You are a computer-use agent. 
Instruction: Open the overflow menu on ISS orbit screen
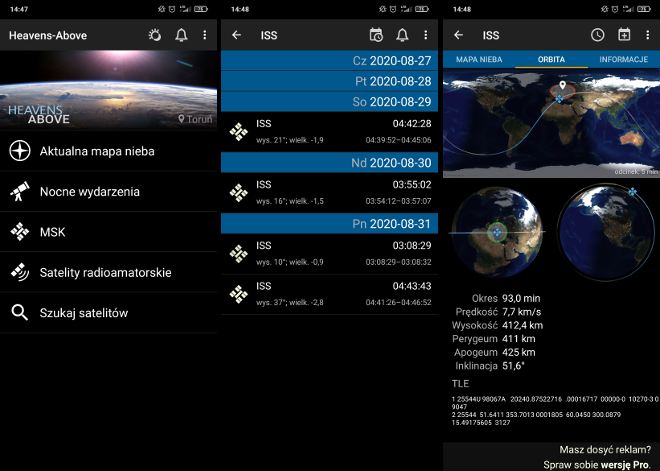(x=647, y=35)
